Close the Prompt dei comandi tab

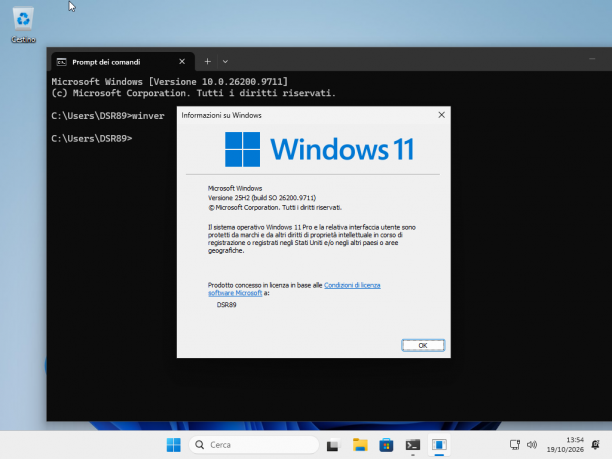182,62
